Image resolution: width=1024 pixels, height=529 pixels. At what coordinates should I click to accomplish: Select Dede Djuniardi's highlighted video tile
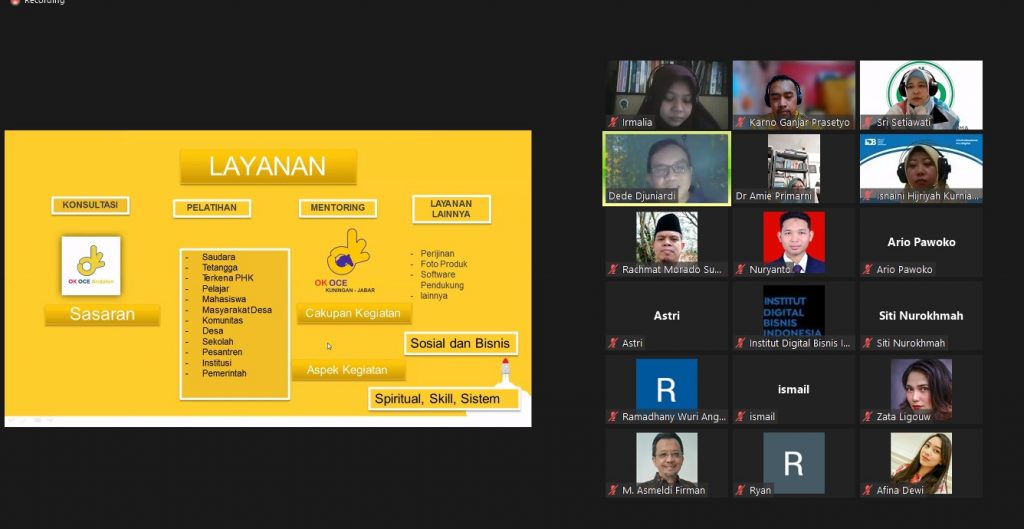pos(667,169)
